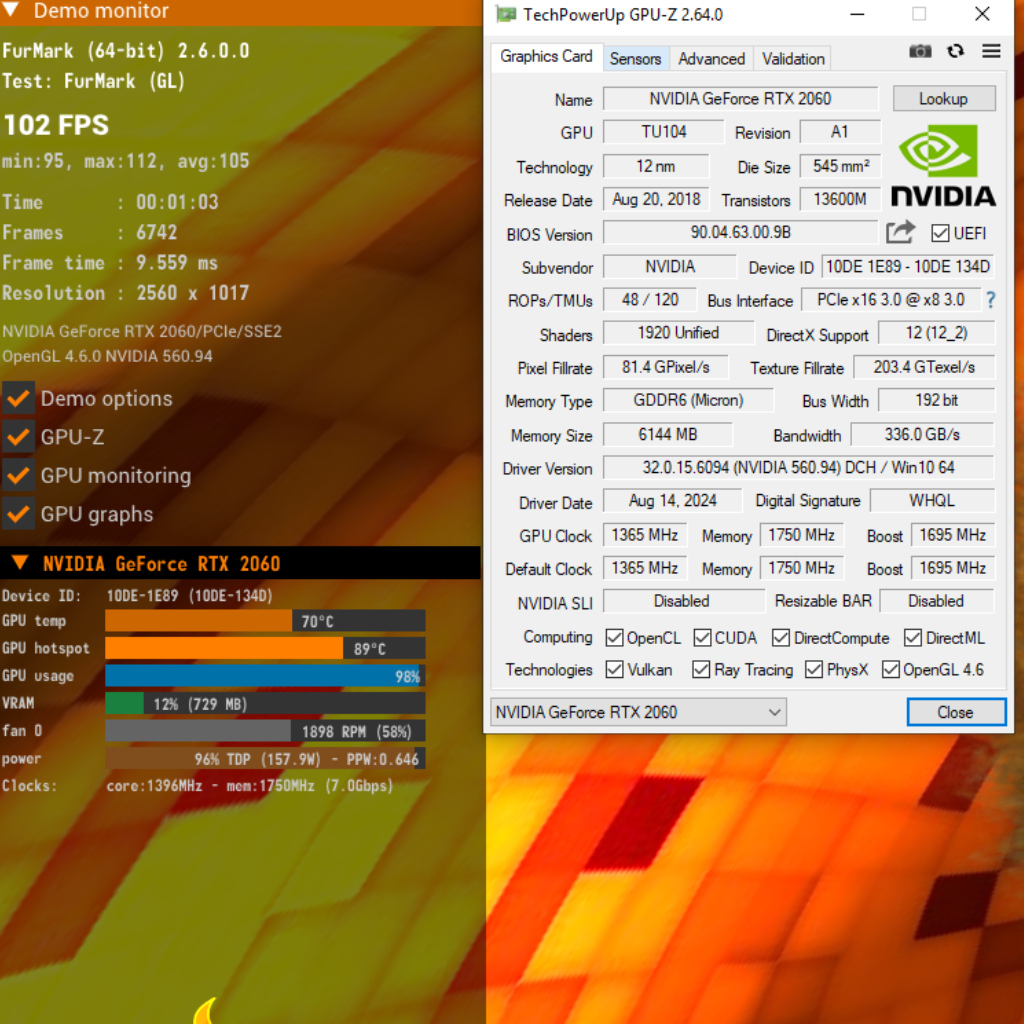Click the NVIDIA logo in GPU-Z
Screen dimensions: 1024x1024
[942, 167]
